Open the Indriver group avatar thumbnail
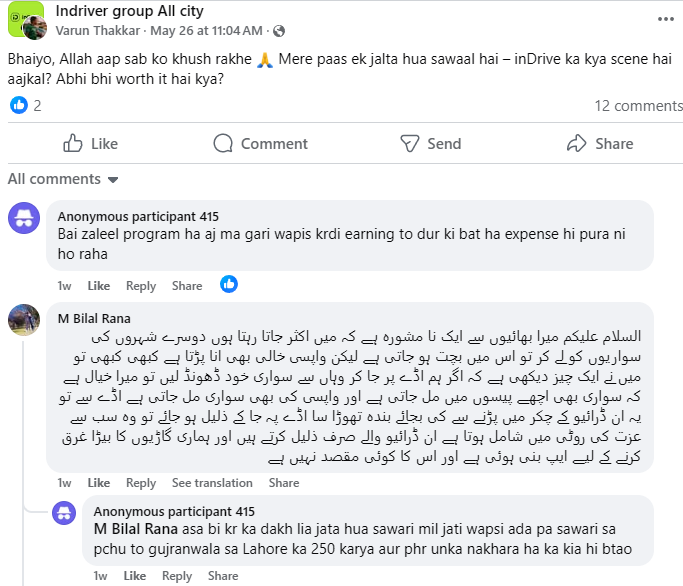 pyautogui.click(x=26, y=20)
